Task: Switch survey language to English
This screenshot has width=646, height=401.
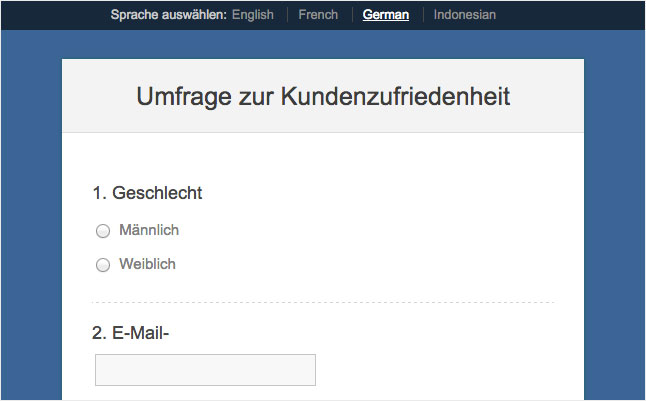Action: [252, 15]
